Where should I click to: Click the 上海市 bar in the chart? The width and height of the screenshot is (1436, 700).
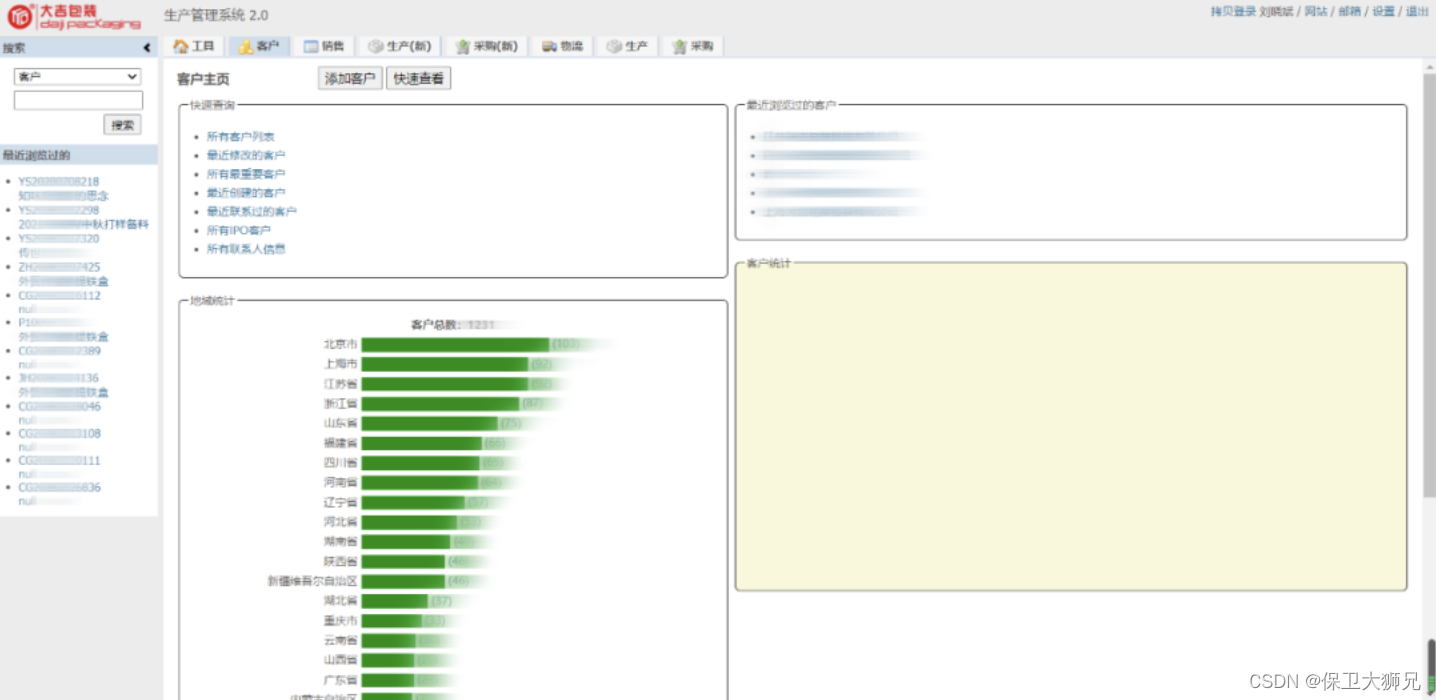coord(445,364)
